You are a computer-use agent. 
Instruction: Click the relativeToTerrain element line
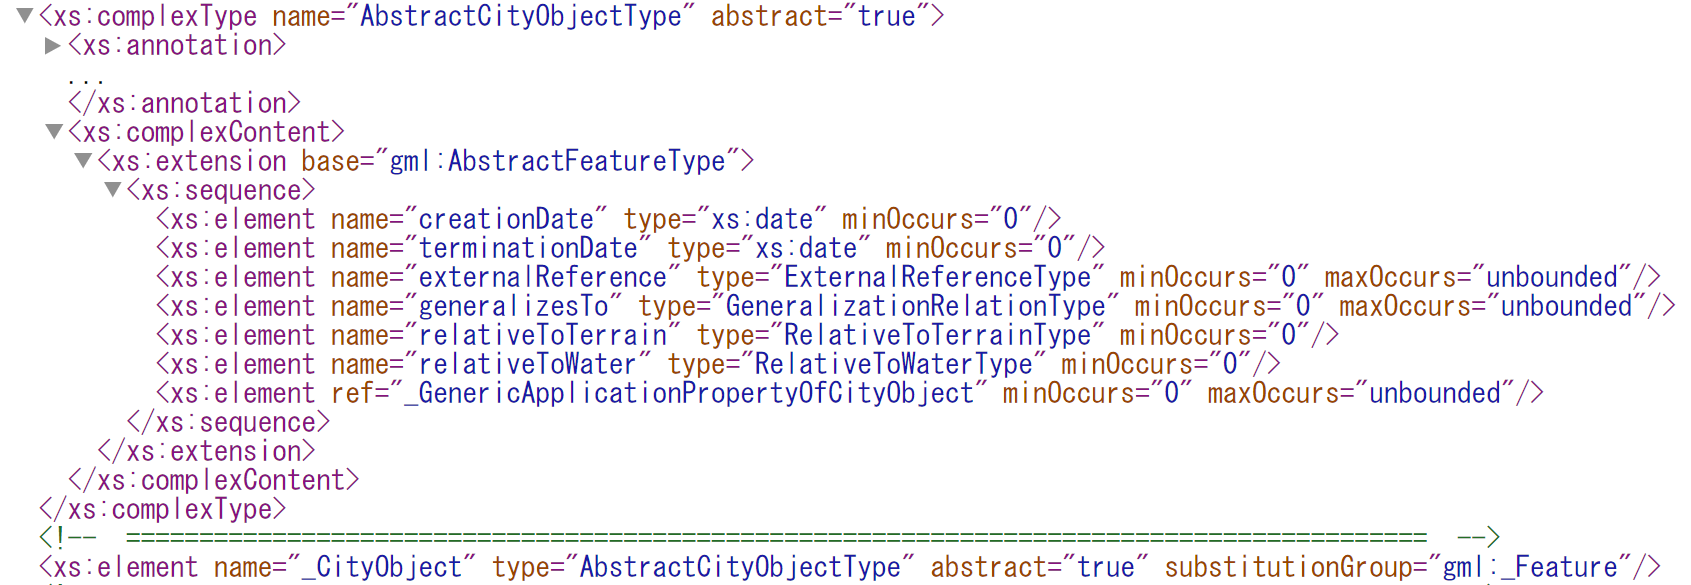747,335
